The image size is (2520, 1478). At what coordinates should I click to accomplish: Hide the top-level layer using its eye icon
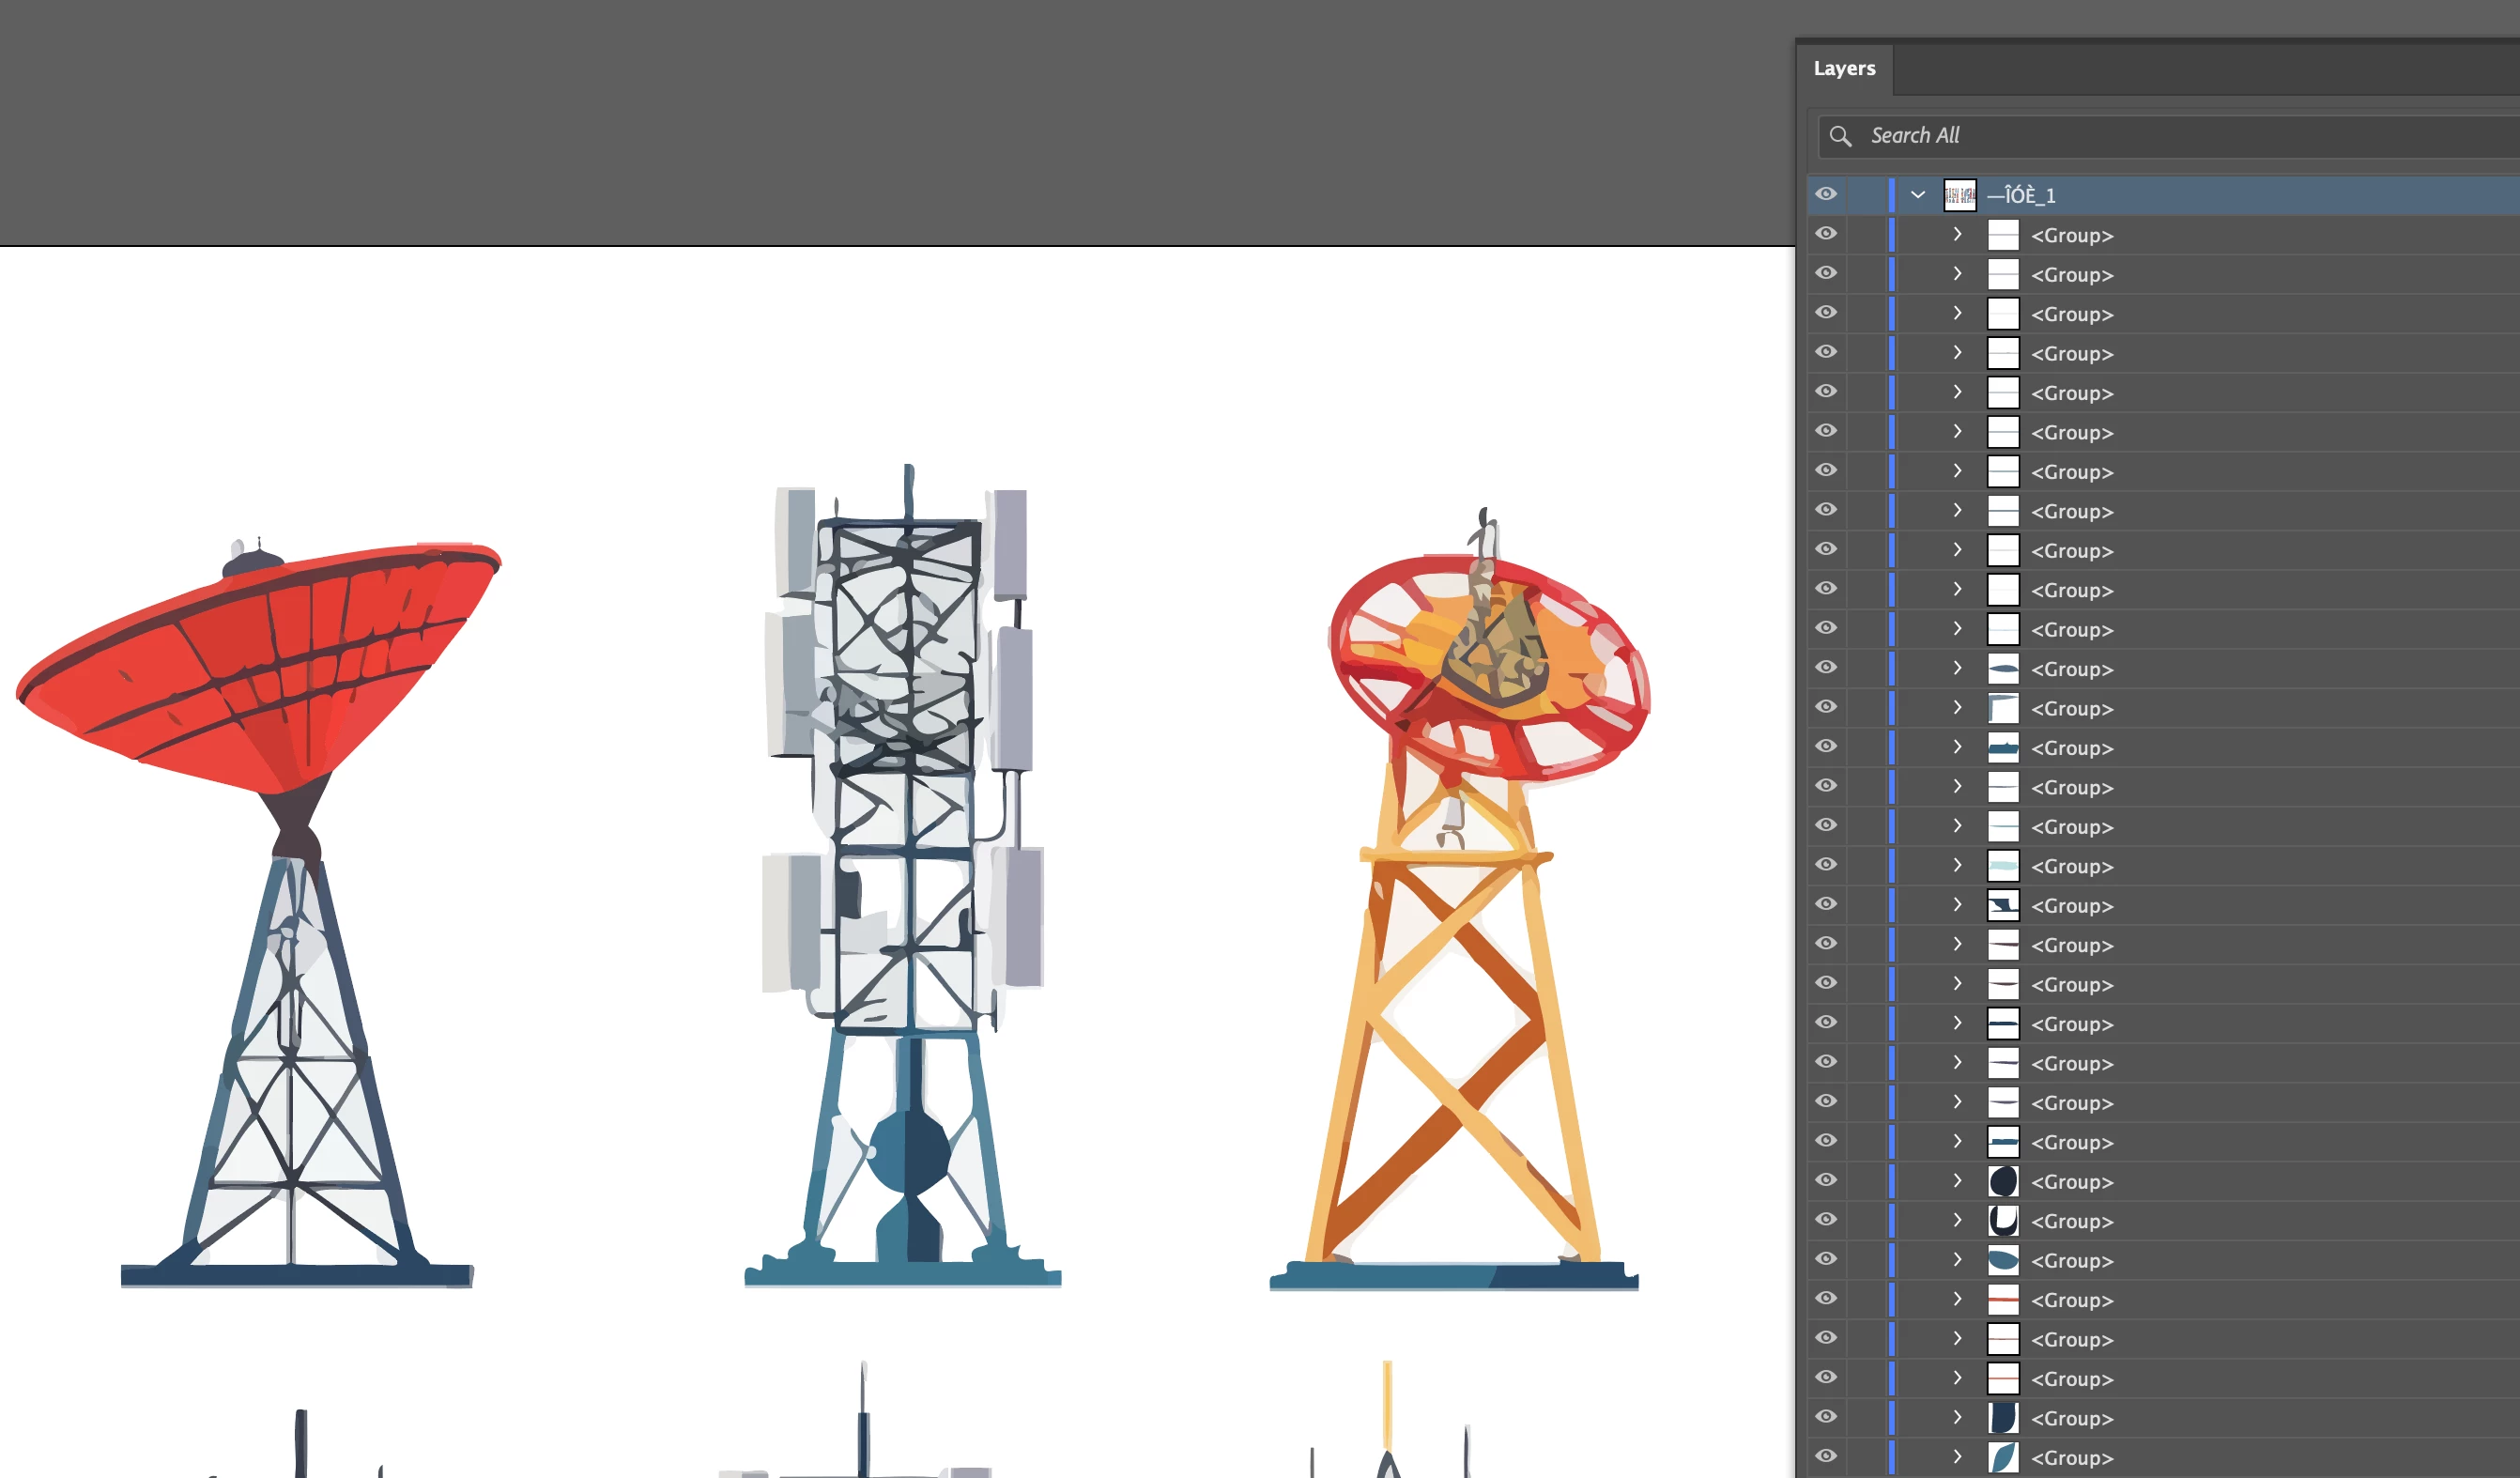coord(1826,194)
